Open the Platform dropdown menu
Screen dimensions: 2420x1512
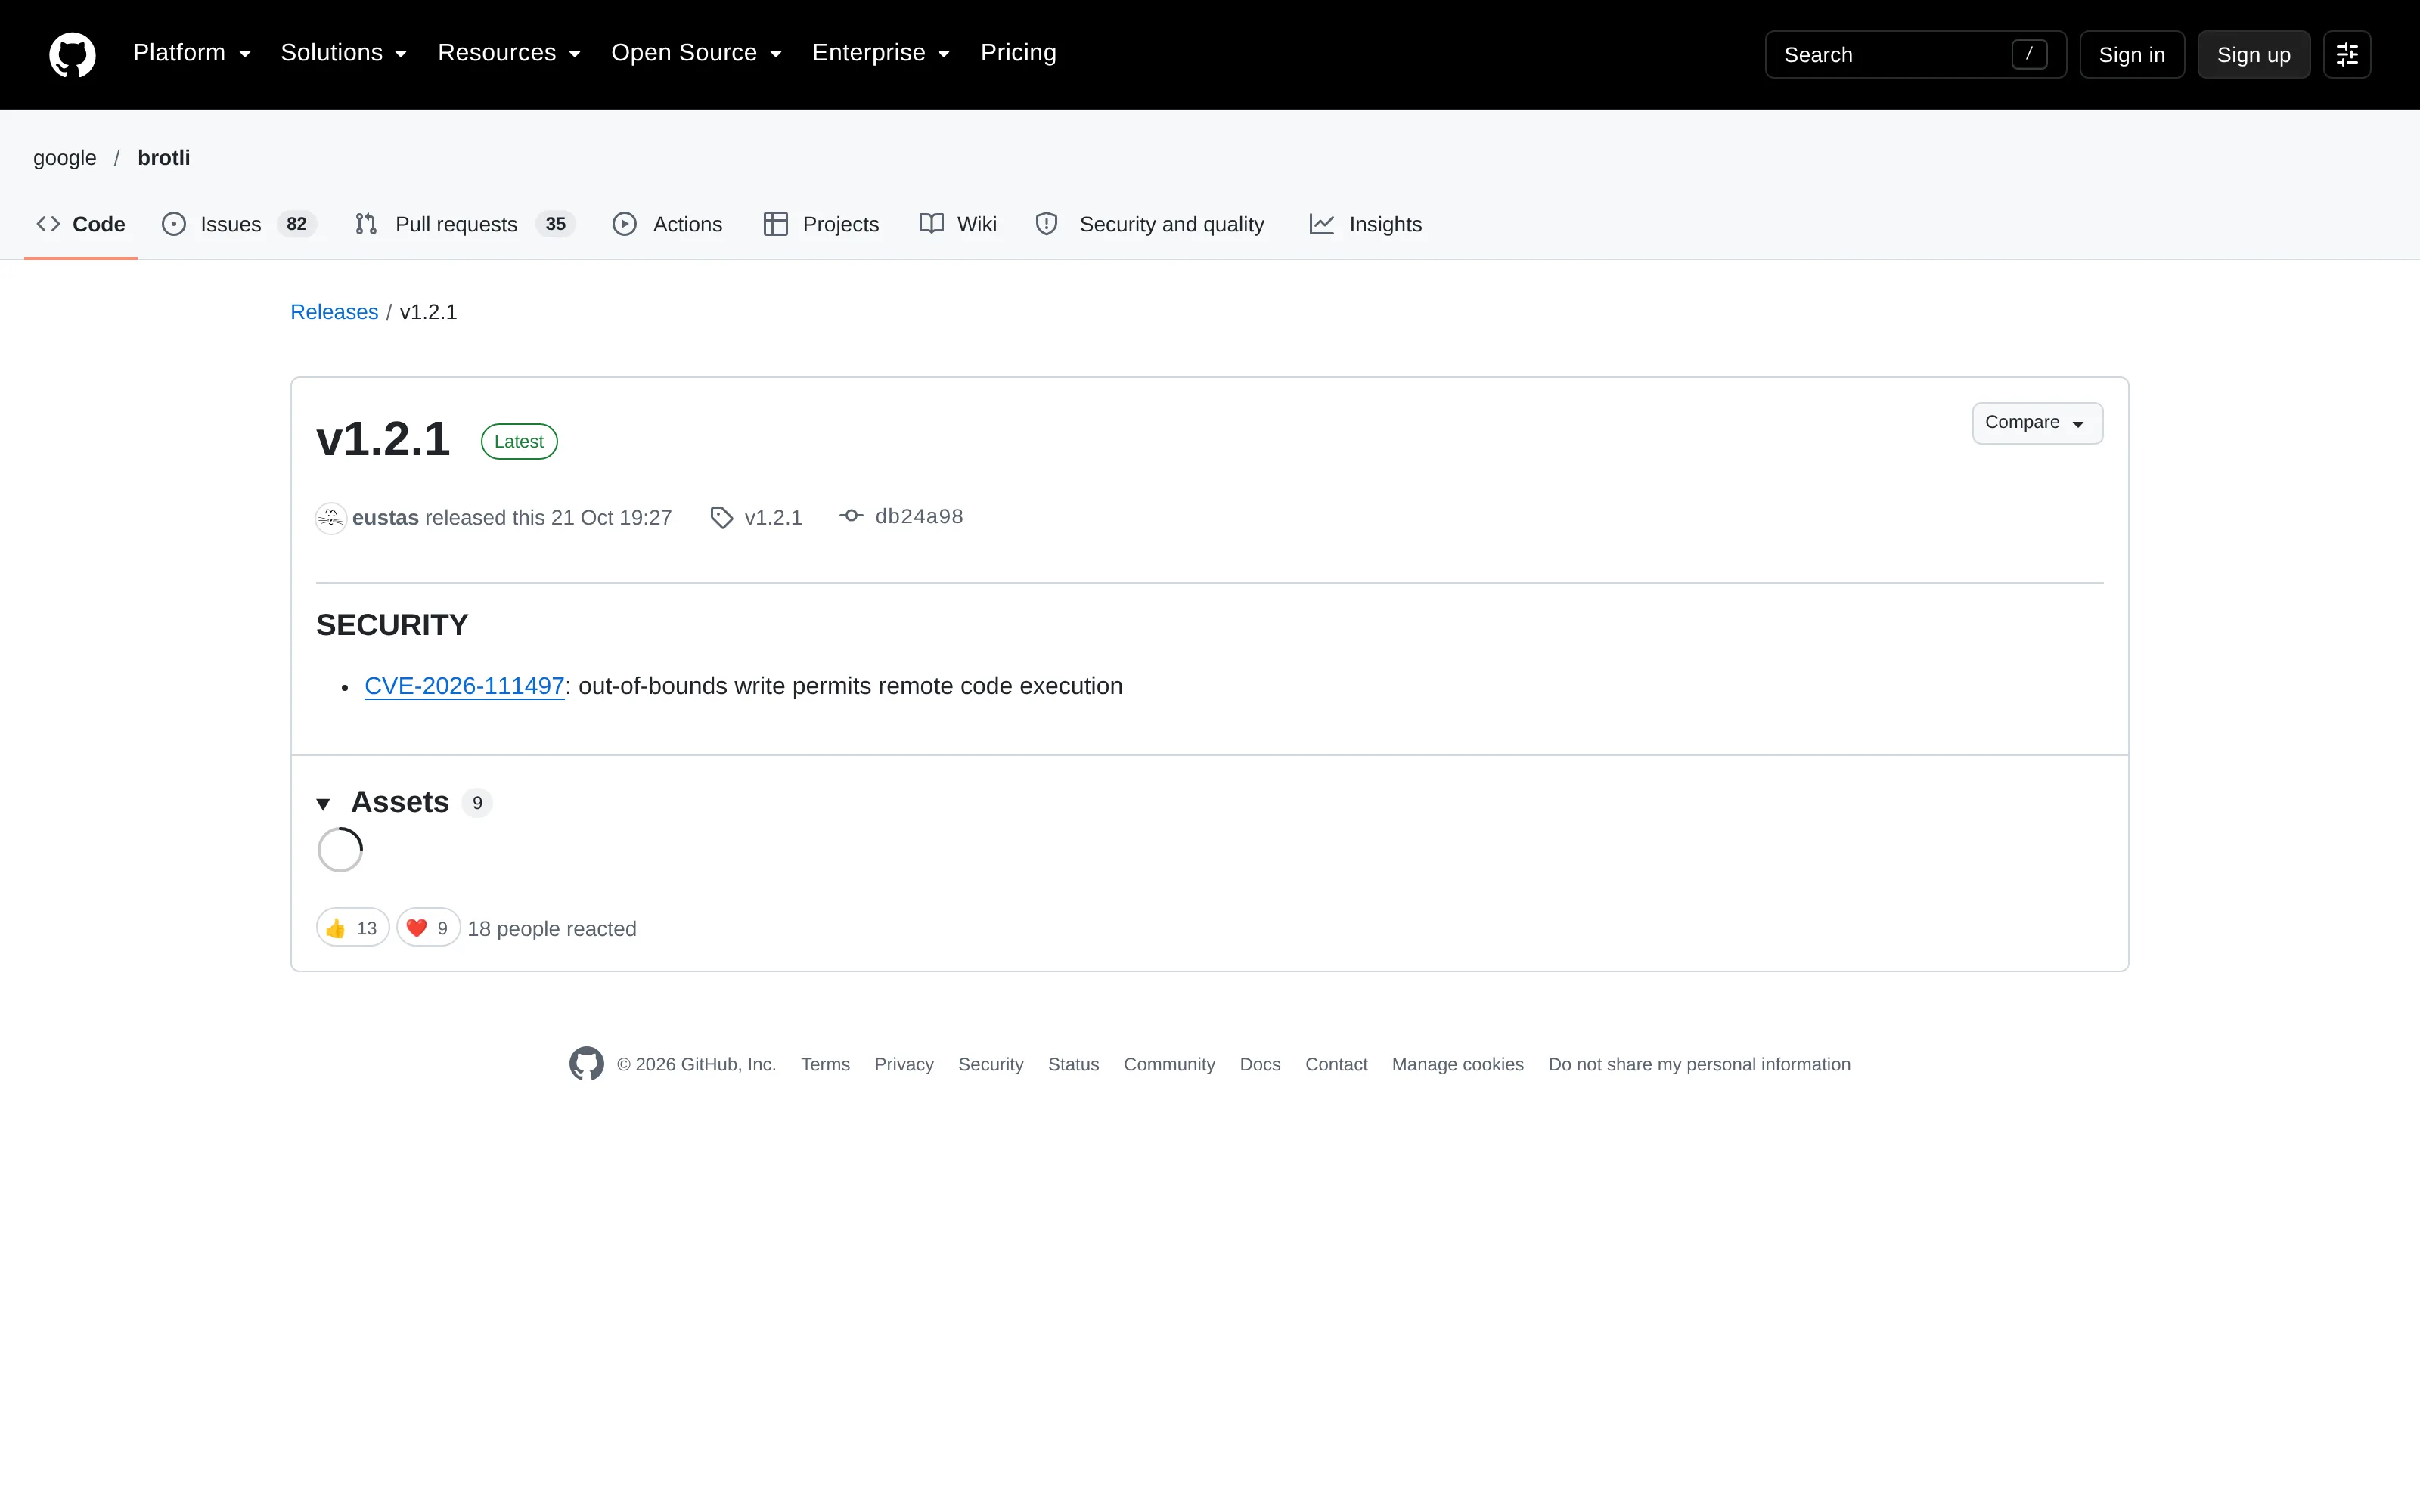(191, 53)
